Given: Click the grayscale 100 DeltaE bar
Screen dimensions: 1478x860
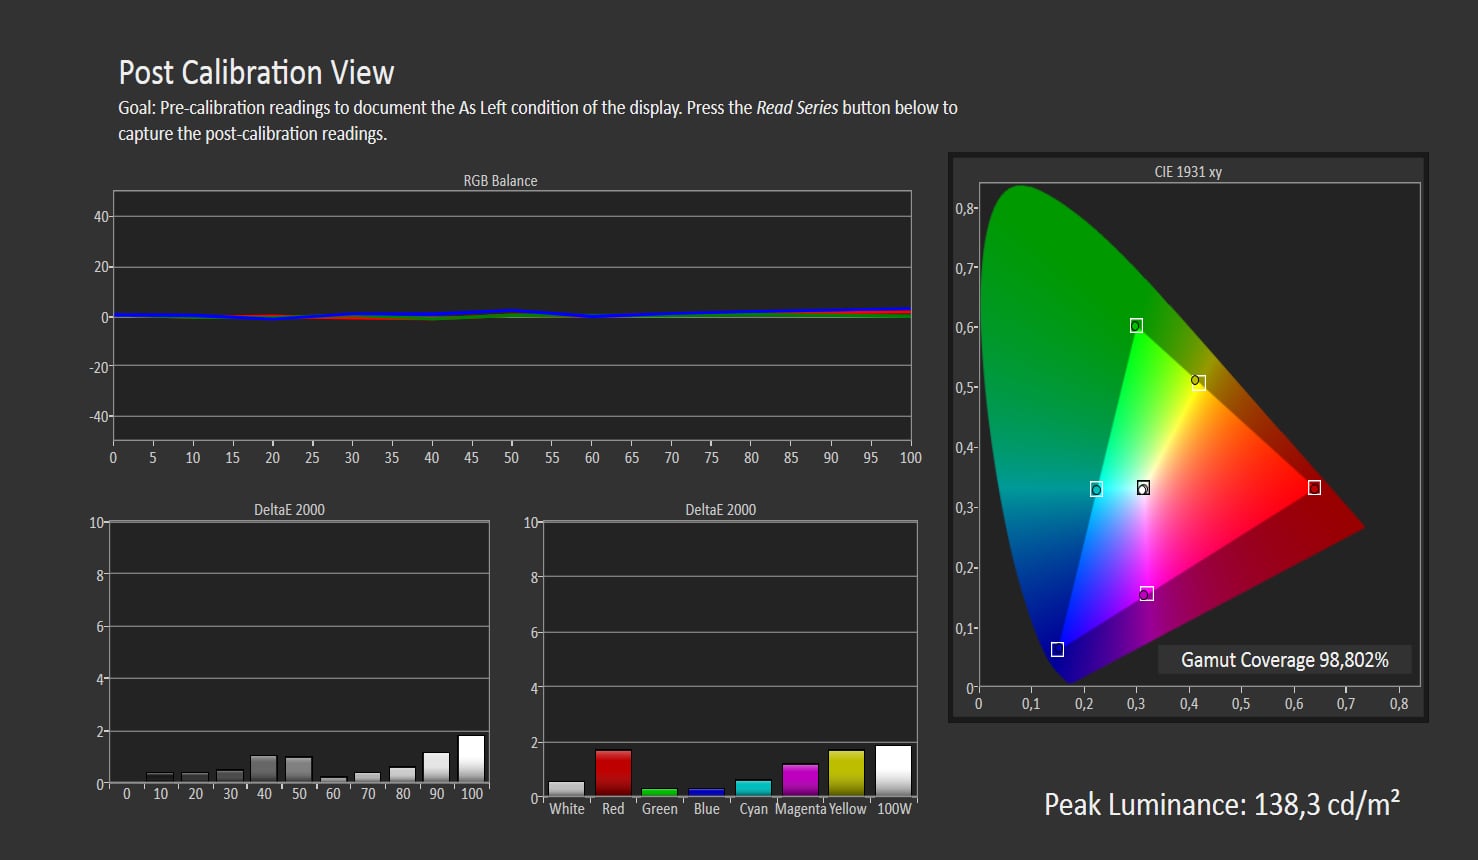Looking at the screenshot, I should tap(471, 759).
